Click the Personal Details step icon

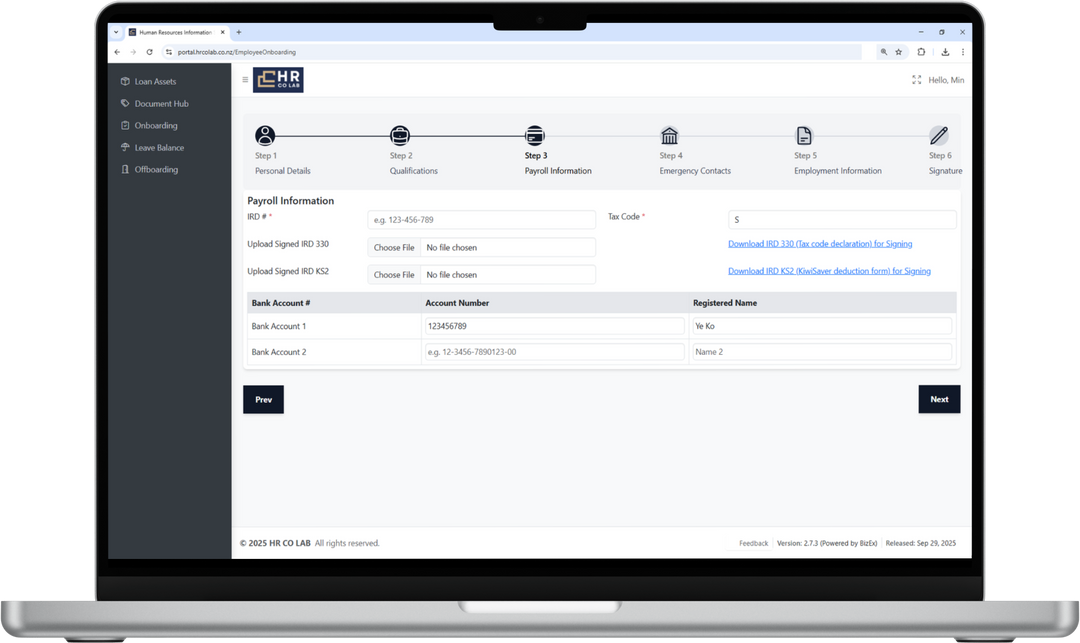click(265, 136)
